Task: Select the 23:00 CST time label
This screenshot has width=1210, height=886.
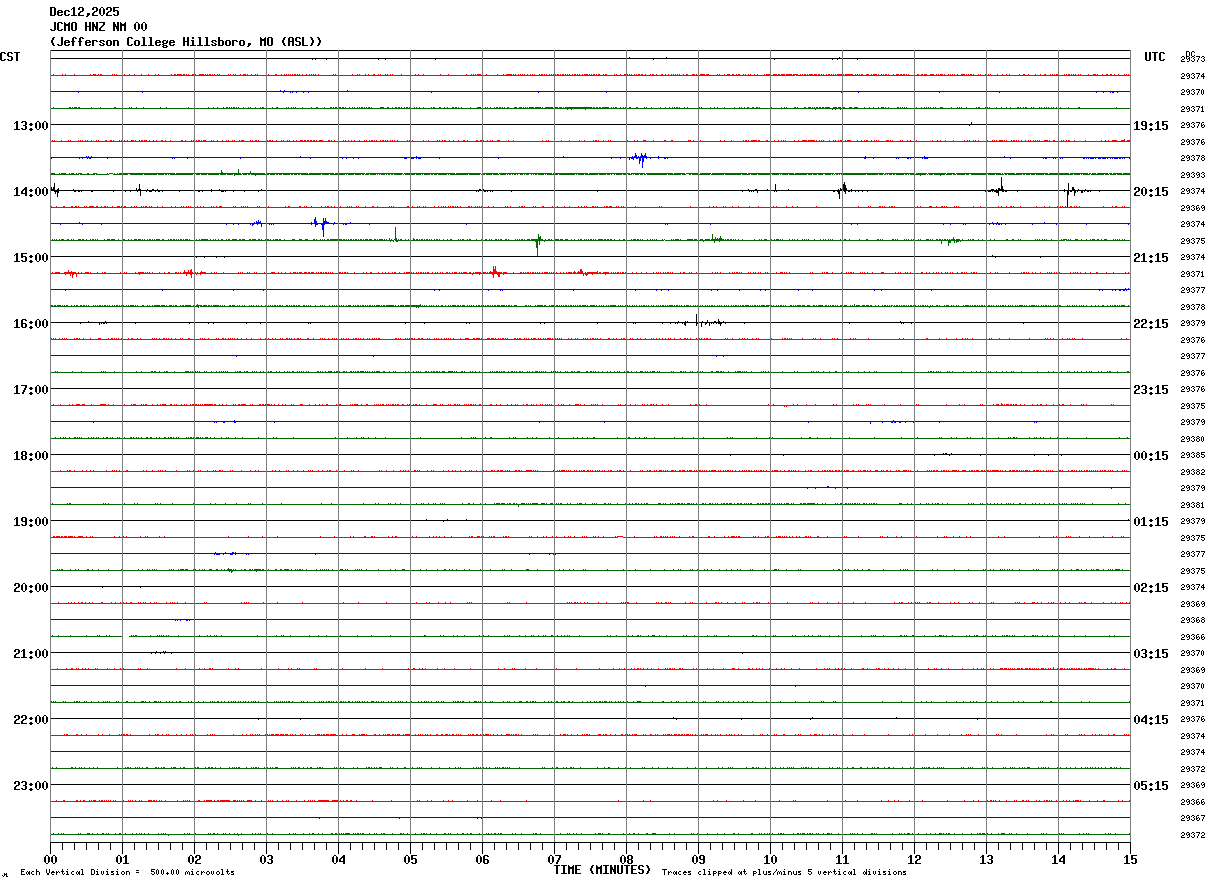Action: (30, 786)
